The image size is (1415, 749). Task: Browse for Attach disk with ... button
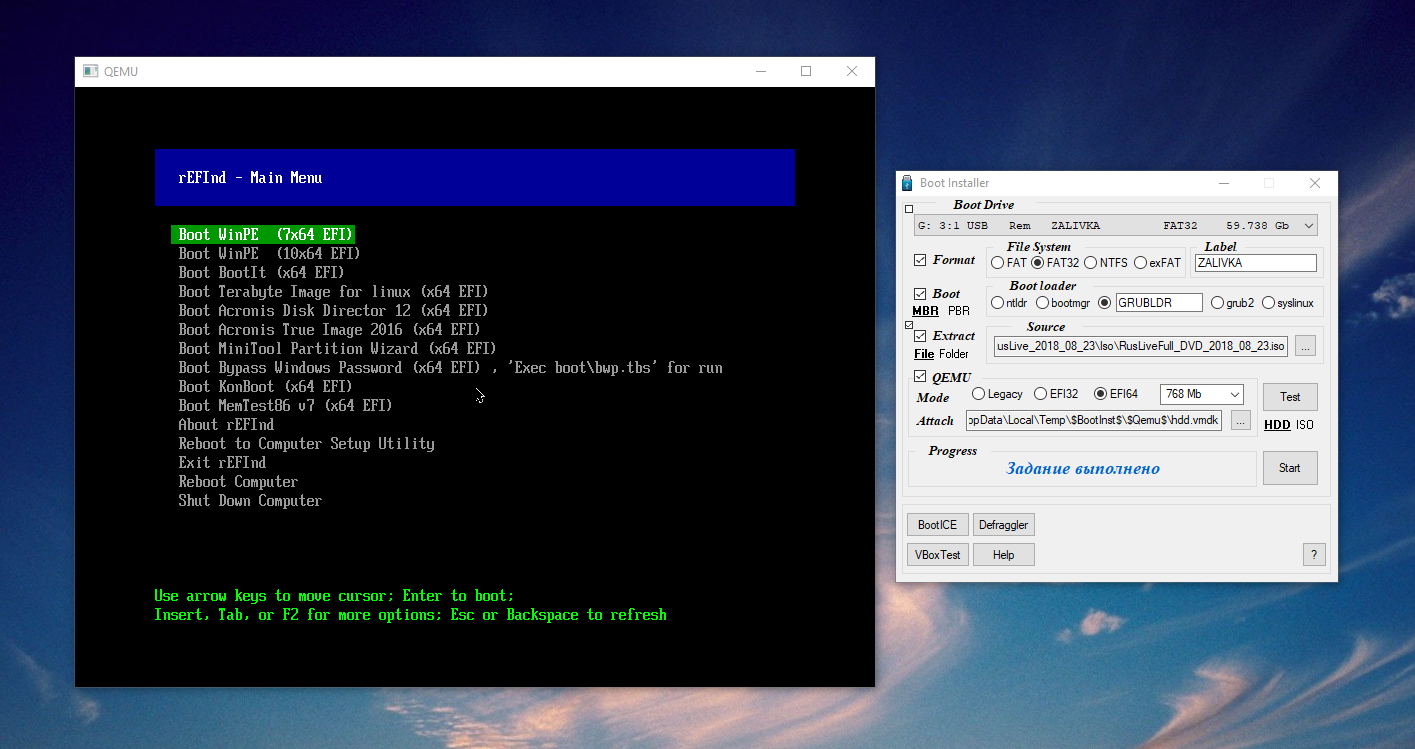click(1241, 421)
